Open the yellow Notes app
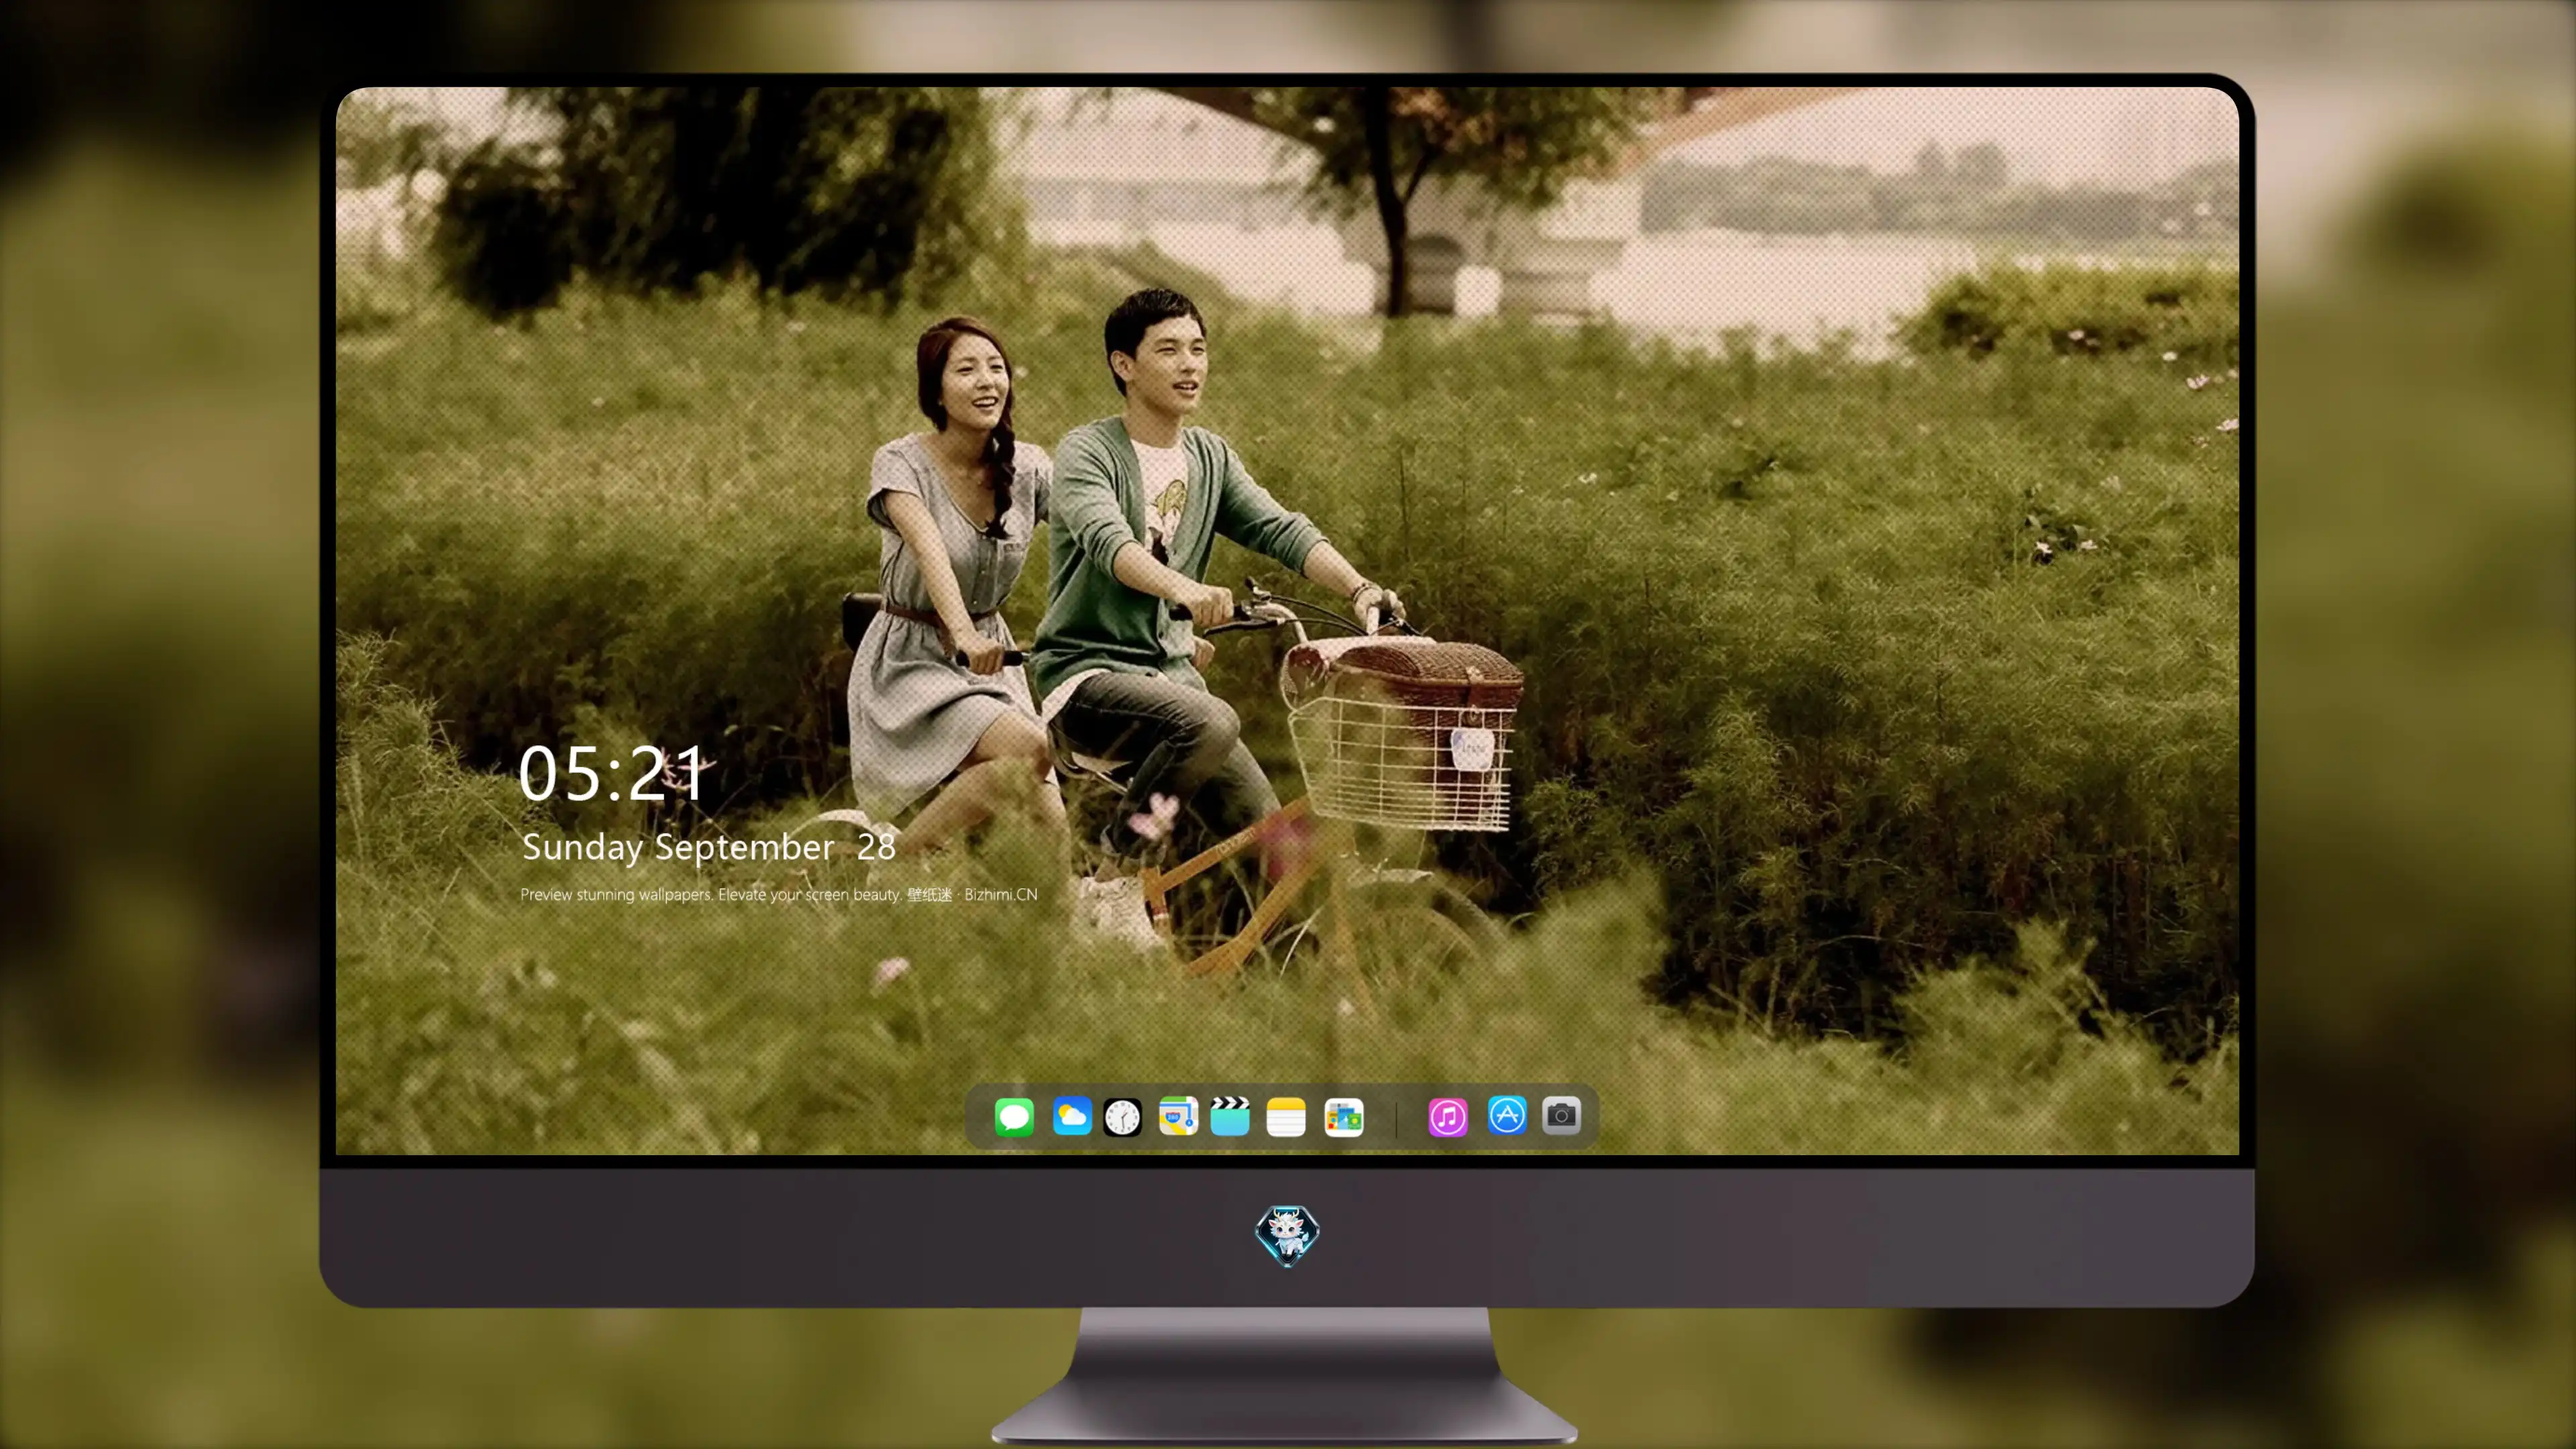 pyautogui.click(x=1286, y=1116)
